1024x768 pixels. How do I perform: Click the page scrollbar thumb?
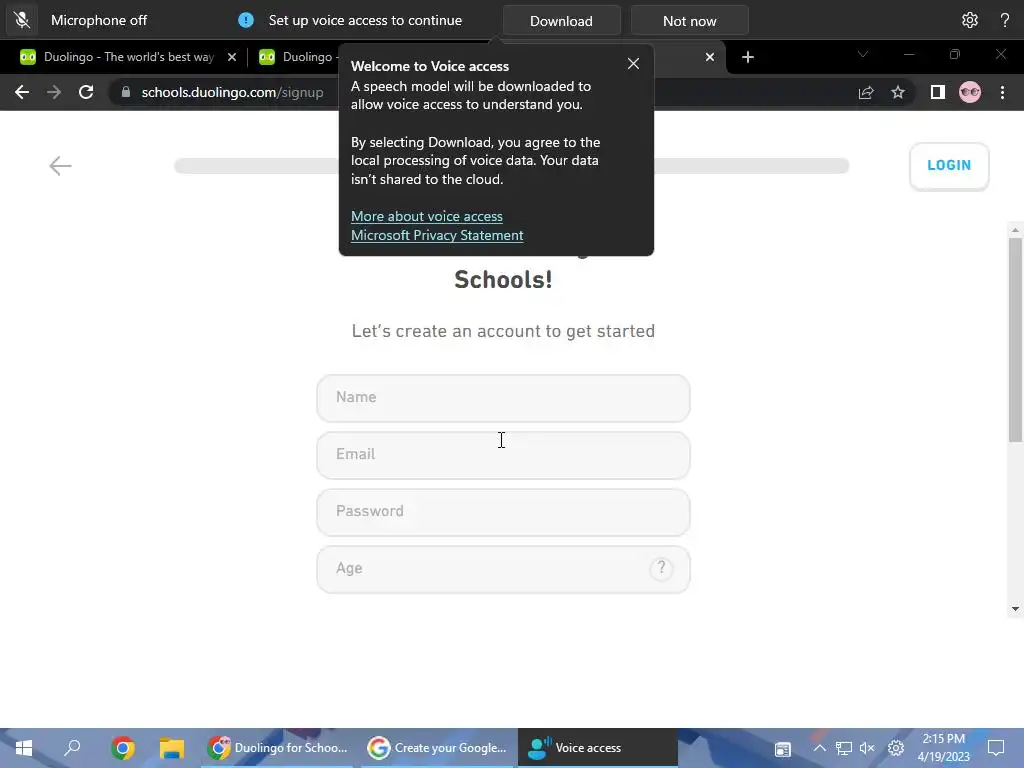(1015, 340)
